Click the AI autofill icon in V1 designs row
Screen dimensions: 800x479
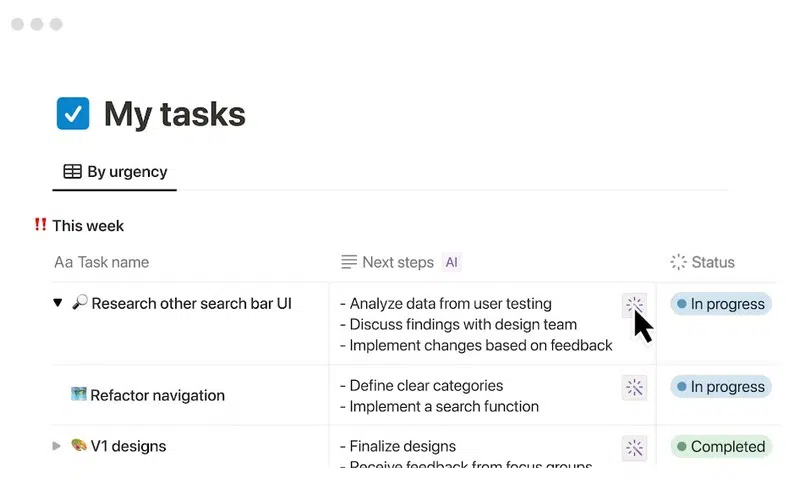tap(634, 448)
